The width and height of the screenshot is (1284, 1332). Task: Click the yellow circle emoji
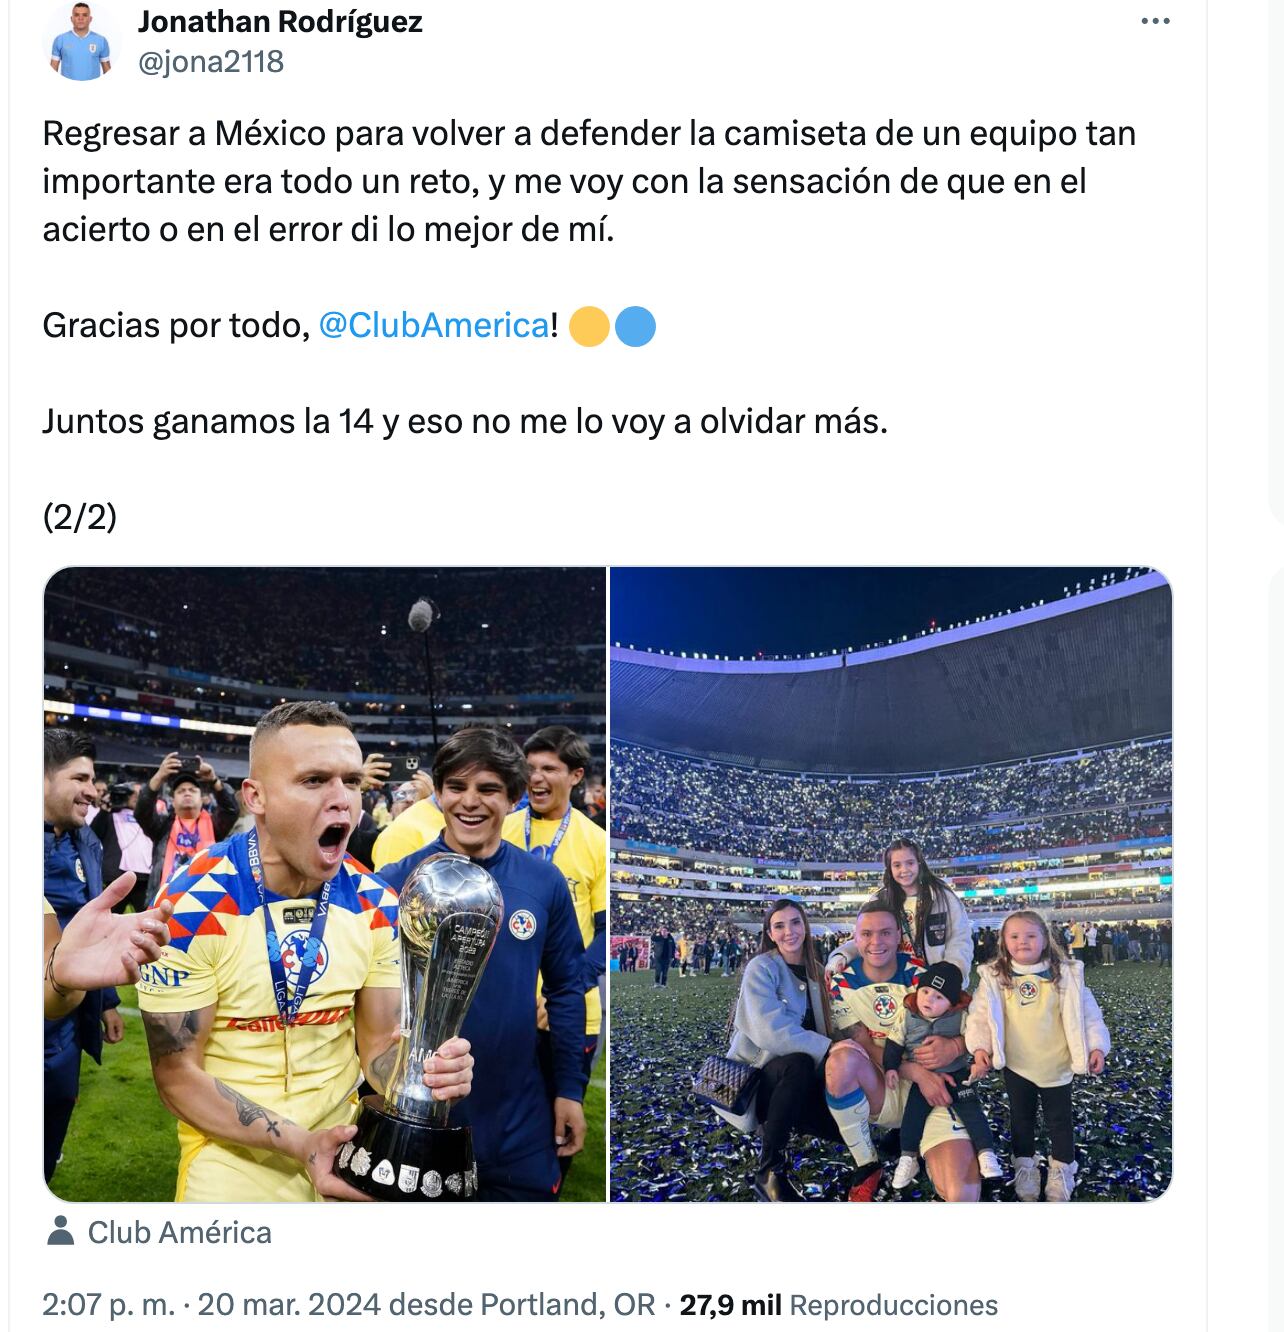[589, 327]
